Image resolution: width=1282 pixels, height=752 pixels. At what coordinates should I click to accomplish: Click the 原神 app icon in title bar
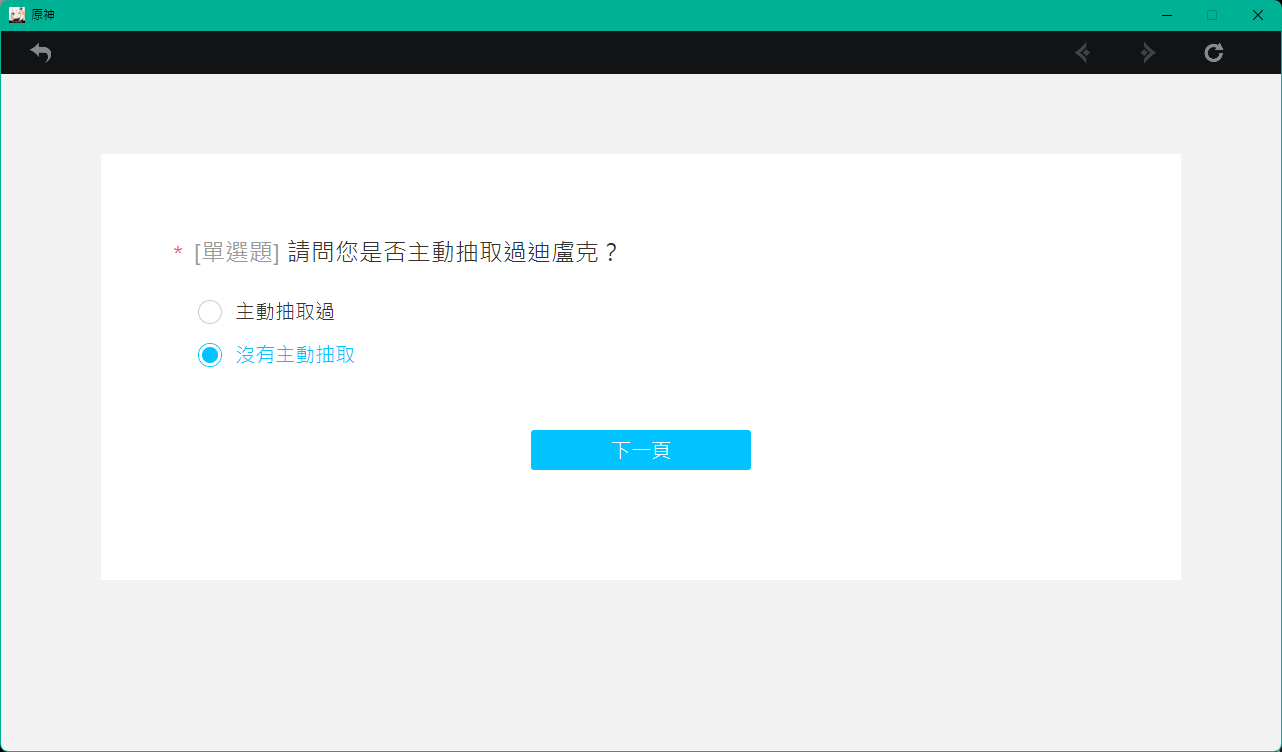[17, 15]
